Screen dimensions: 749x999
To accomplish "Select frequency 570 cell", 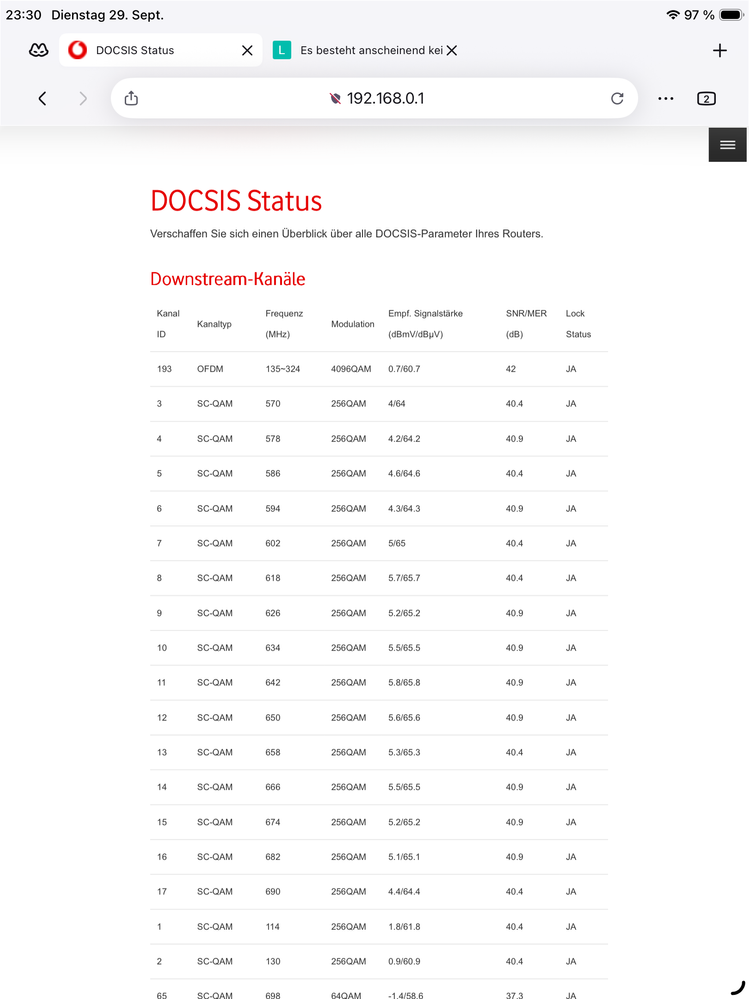I will [x=273, y=403].
